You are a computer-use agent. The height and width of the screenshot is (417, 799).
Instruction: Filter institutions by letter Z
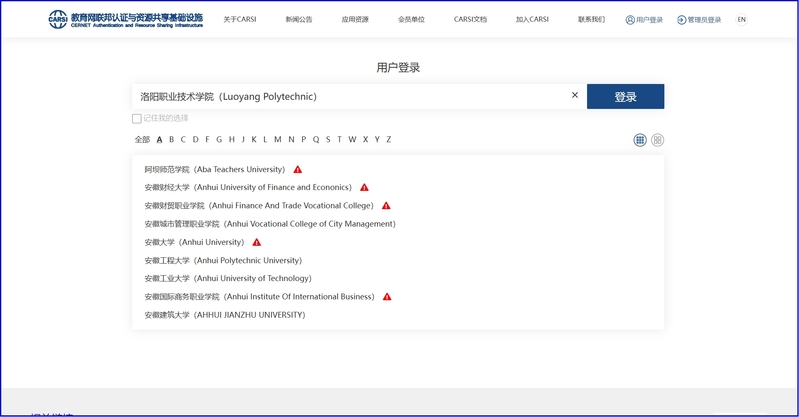(x=389, y=140)
